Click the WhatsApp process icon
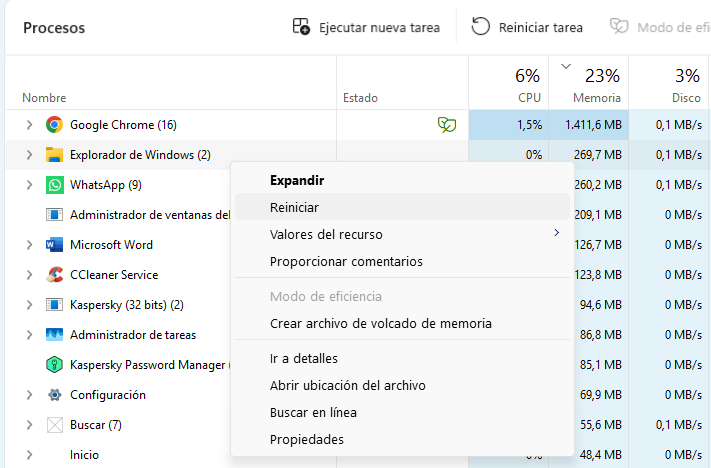Viewport: 711px width, 468px height. pyautogui.click(x=54, y=185)
